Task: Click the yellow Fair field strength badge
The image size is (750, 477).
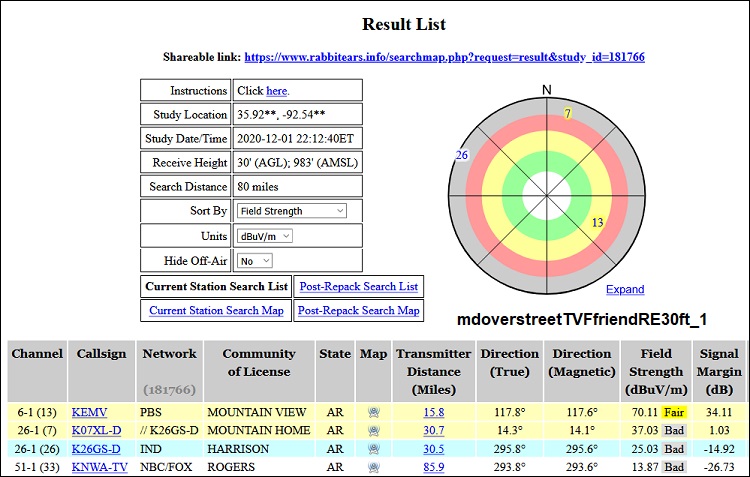Action: point(673,411)
